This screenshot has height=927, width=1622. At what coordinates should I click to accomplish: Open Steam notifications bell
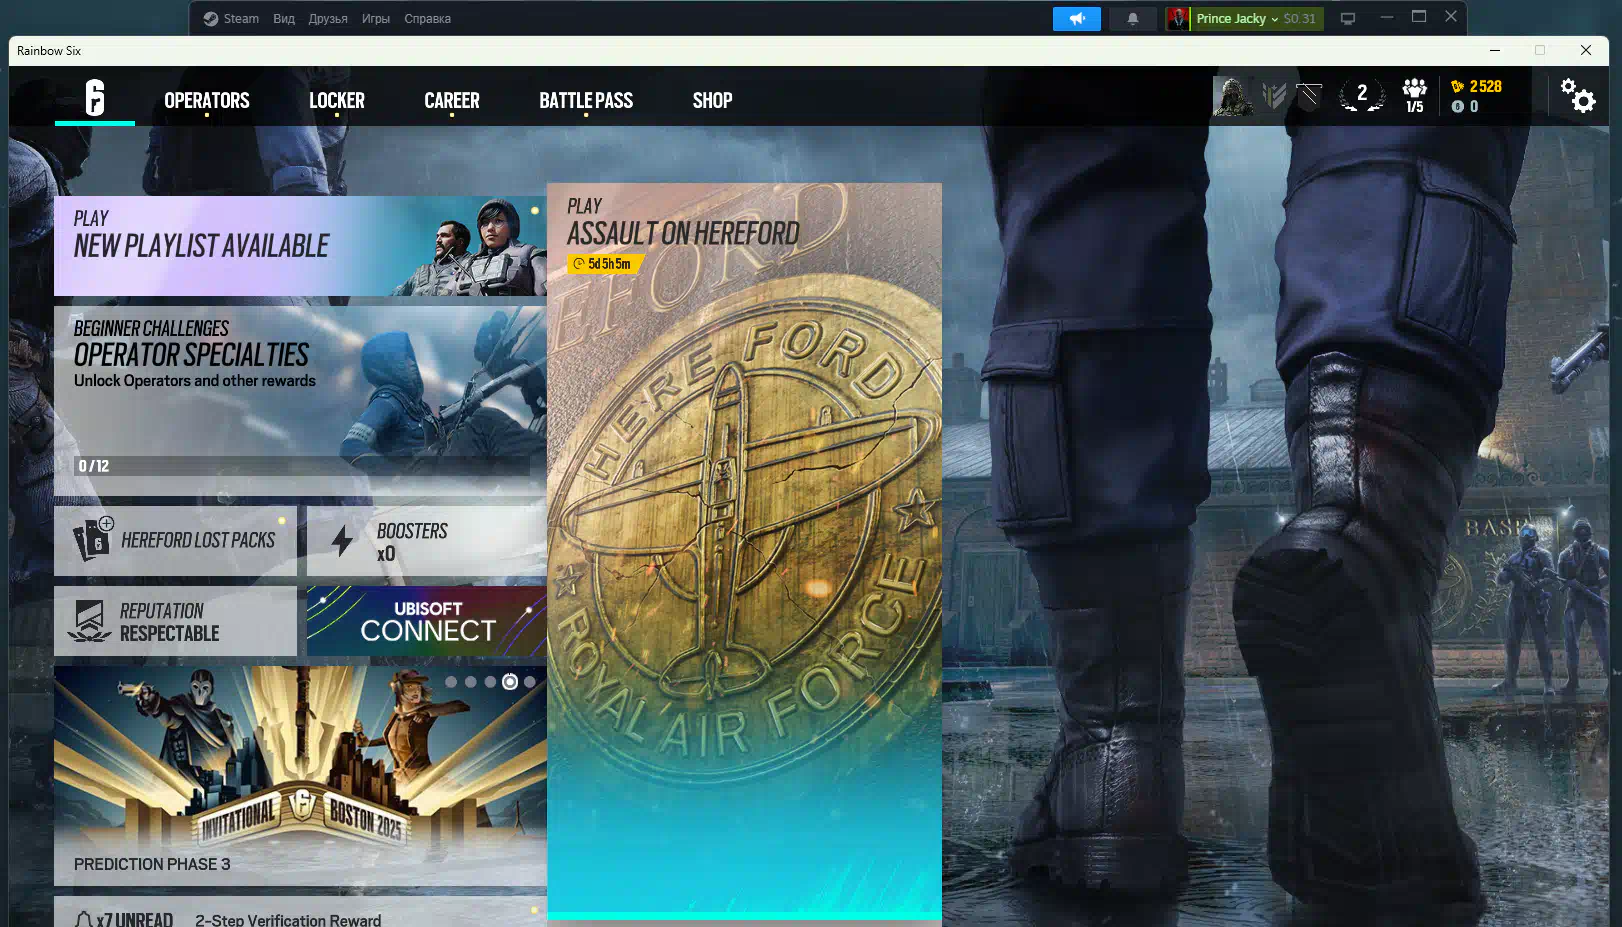coord(1133,18)
